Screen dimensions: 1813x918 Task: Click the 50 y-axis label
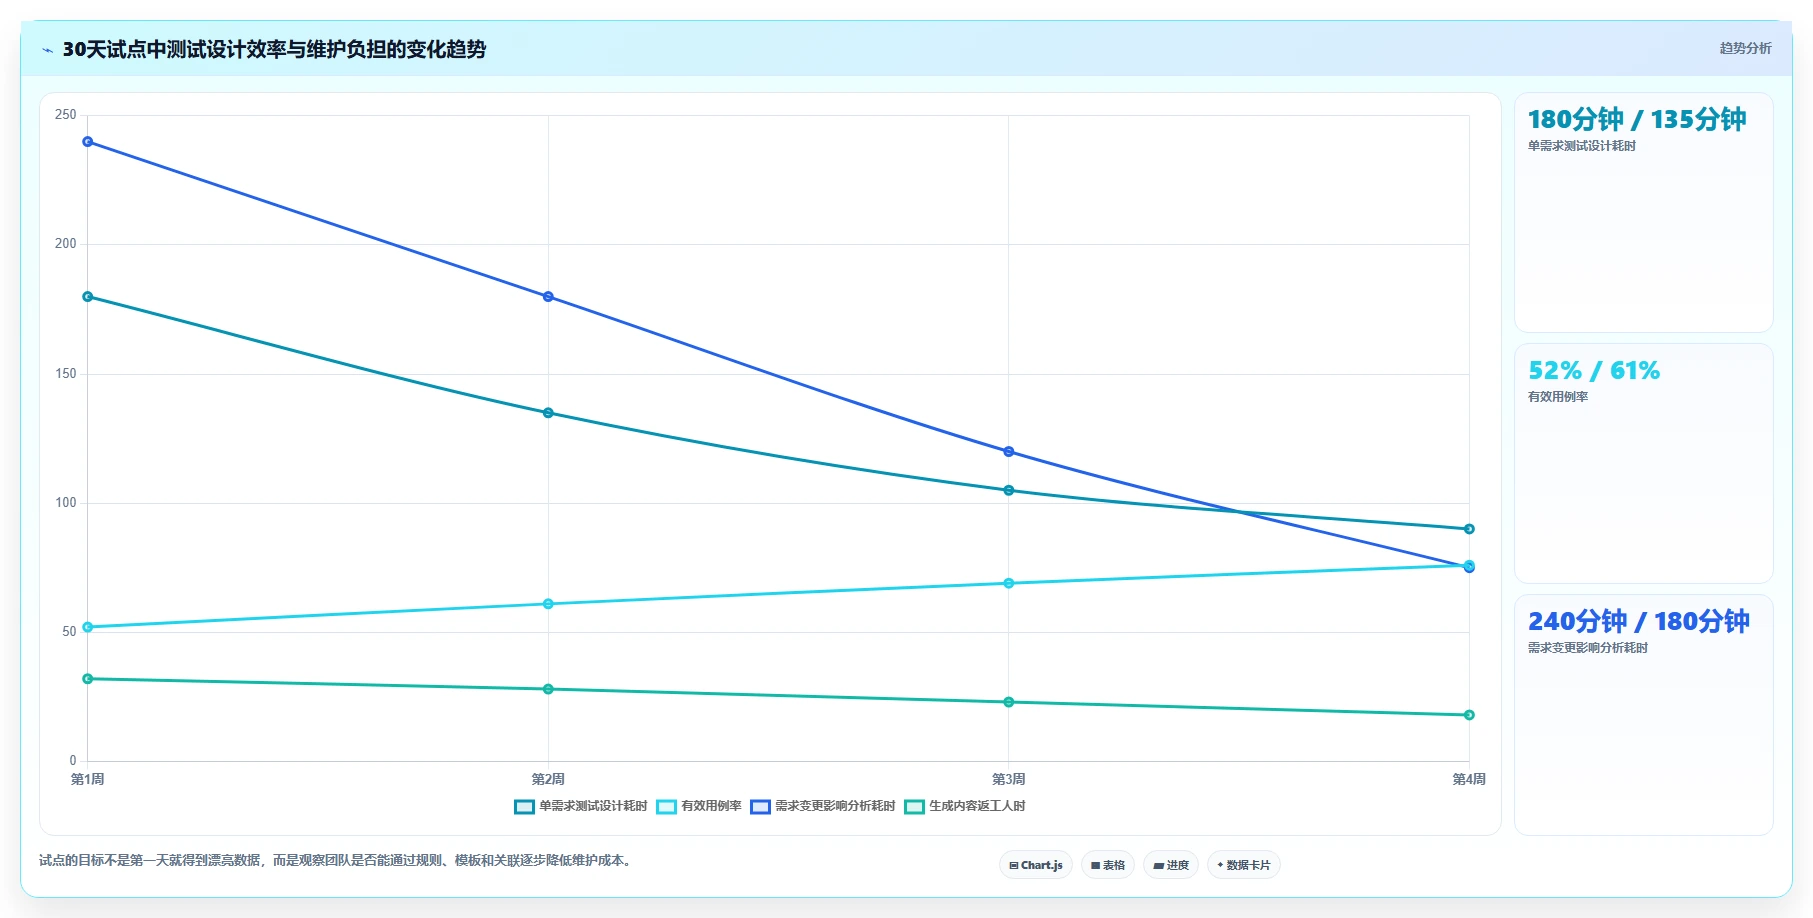[69, 632]
